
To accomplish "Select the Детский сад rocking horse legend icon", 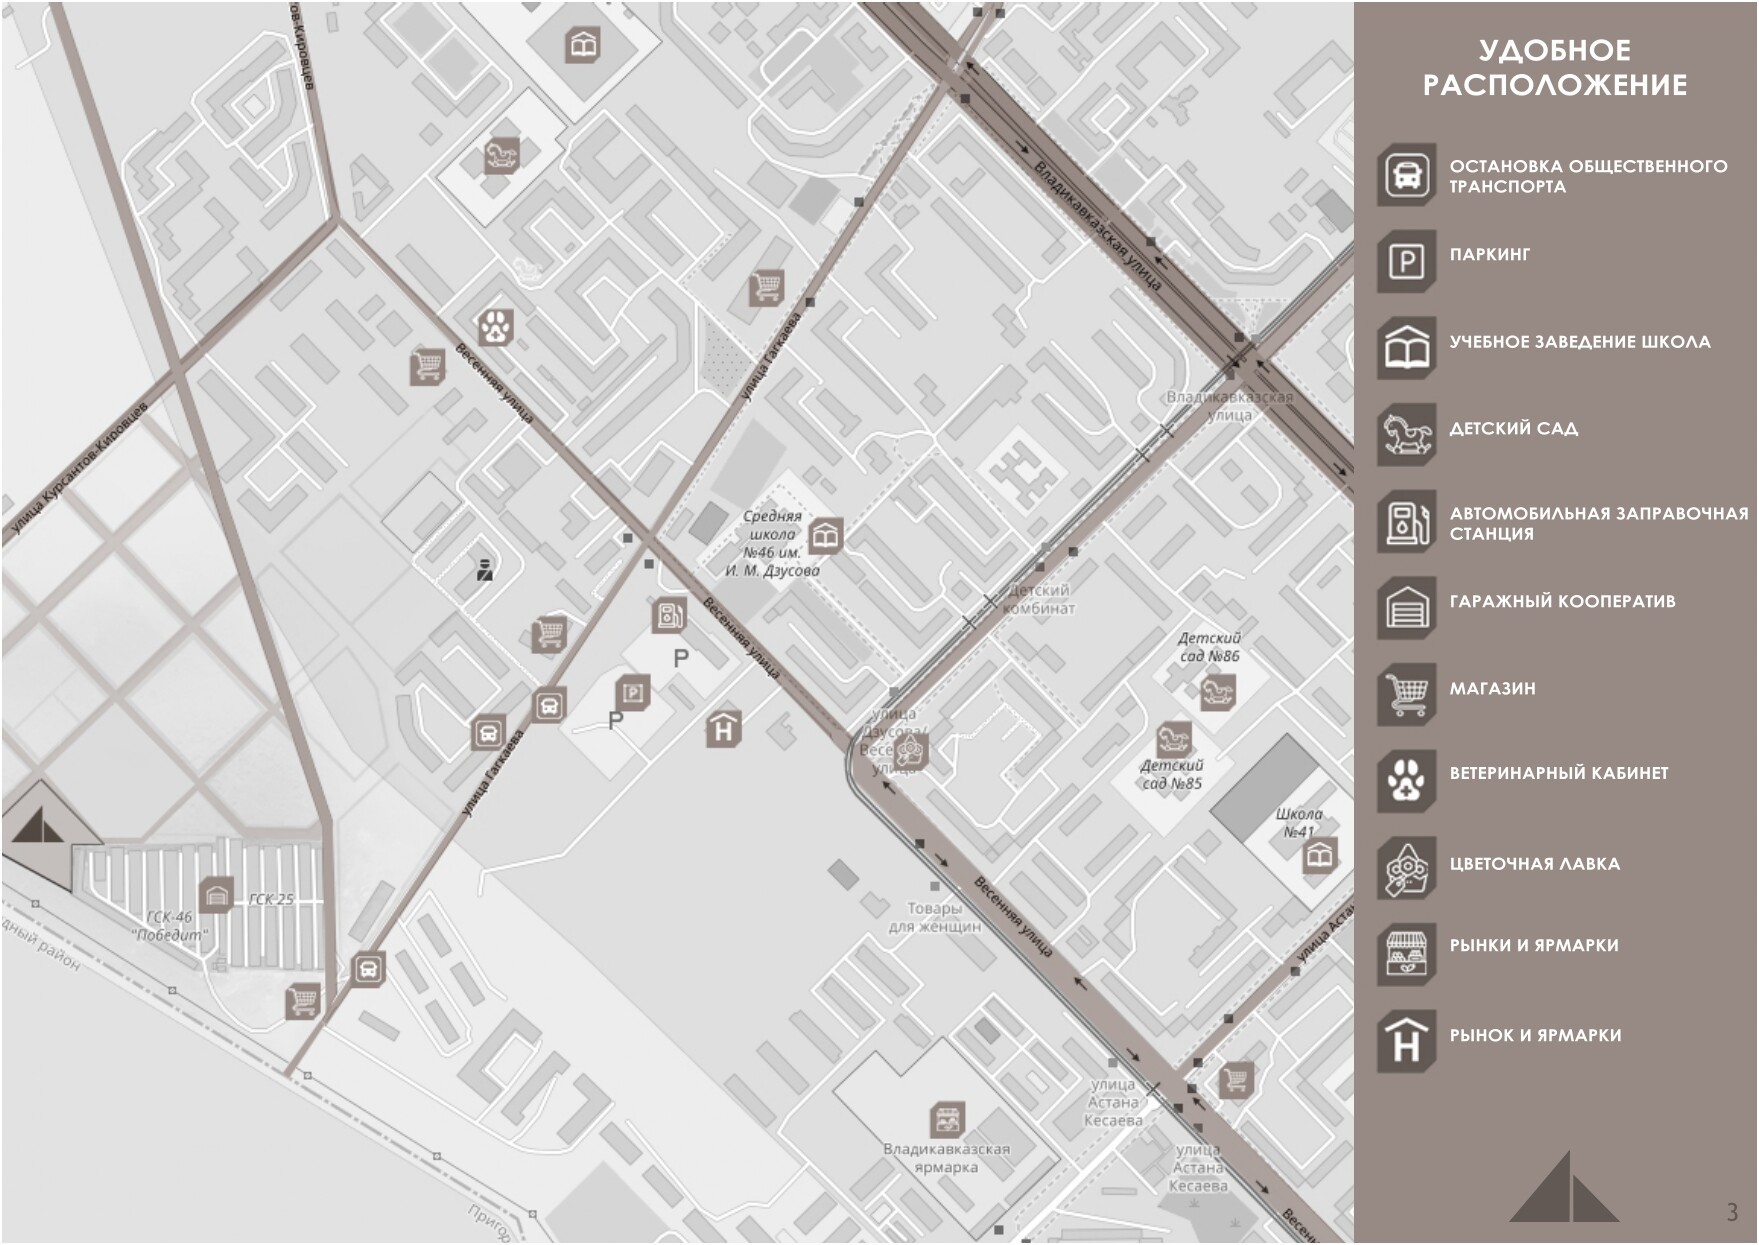I will tap(1406, 436).
